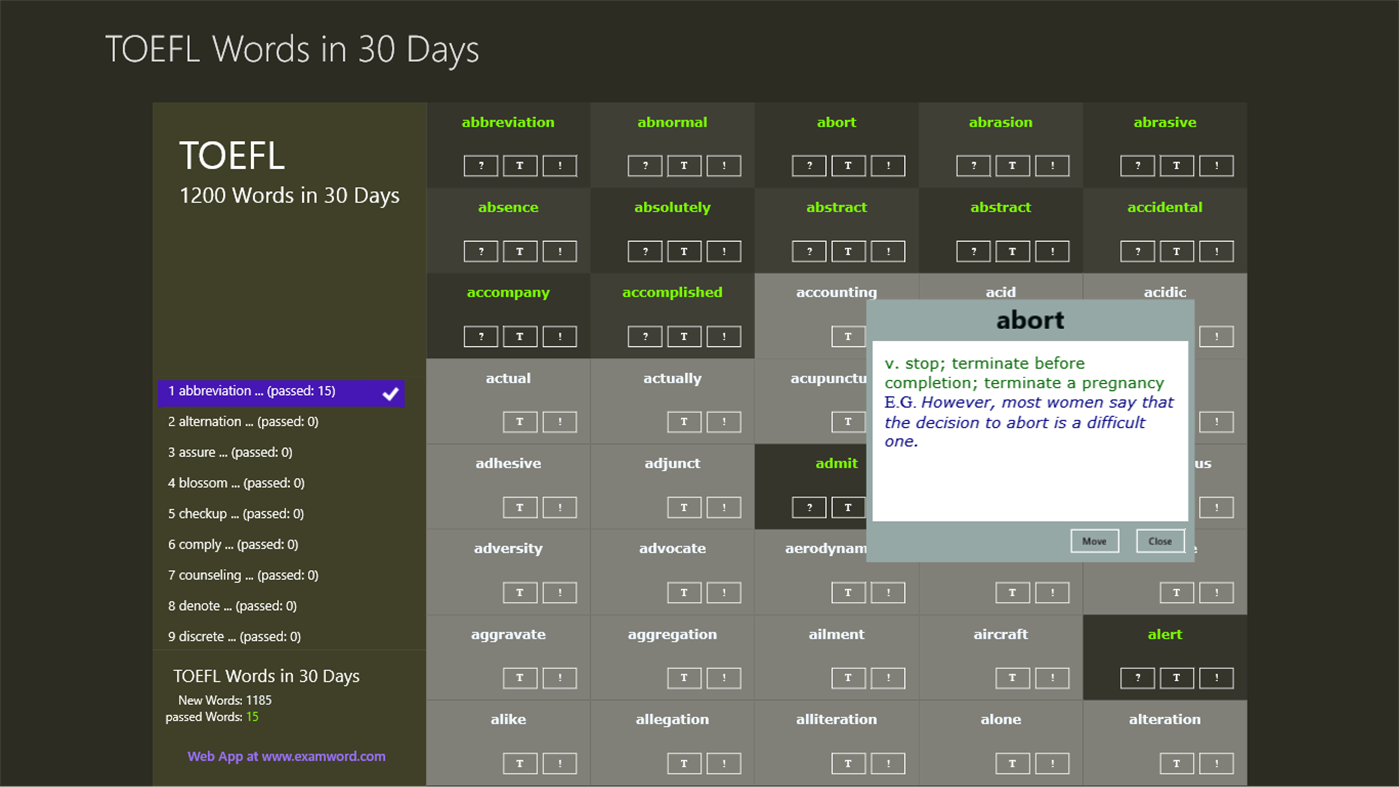Click Move on the abort popup

1094,540
